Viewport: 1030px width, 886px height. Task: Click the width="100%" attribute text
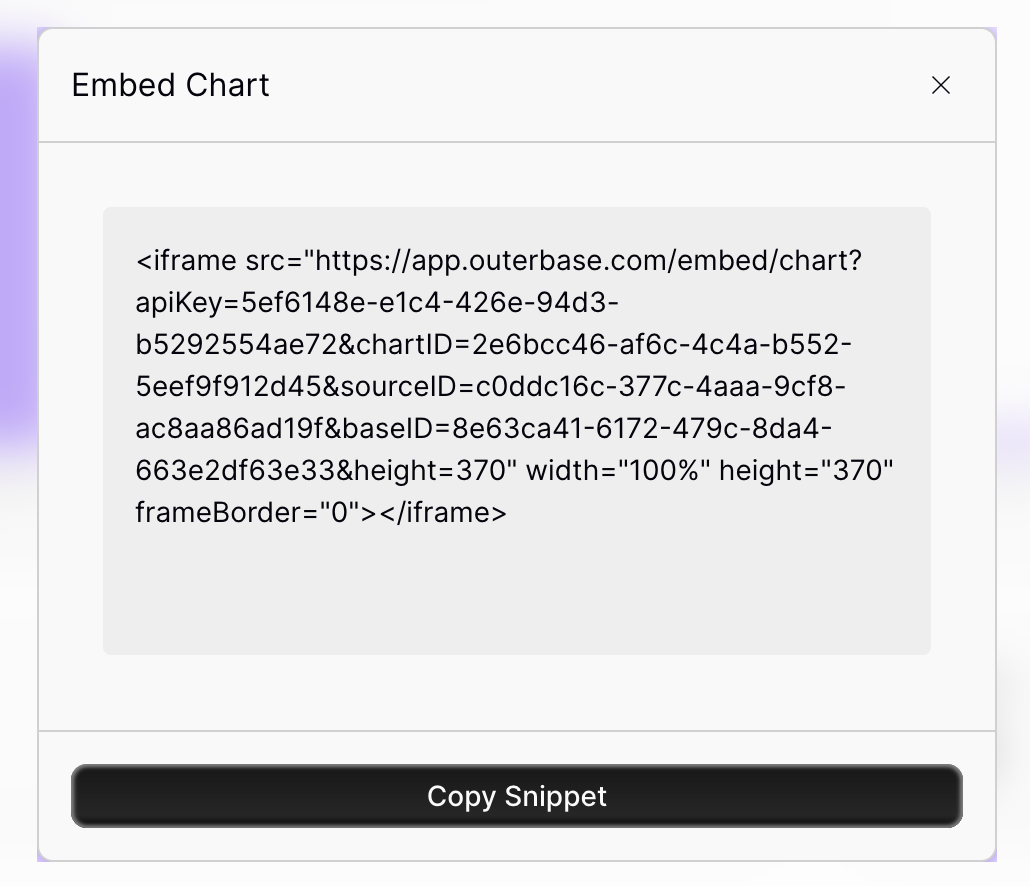(x=618, y=470)
